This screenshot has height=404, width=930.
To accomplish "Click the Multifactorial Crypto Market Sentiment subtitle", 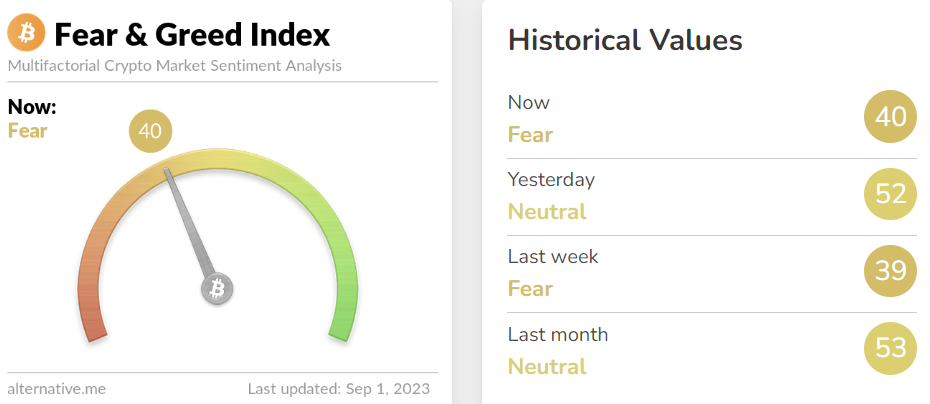I will (175, 66).
